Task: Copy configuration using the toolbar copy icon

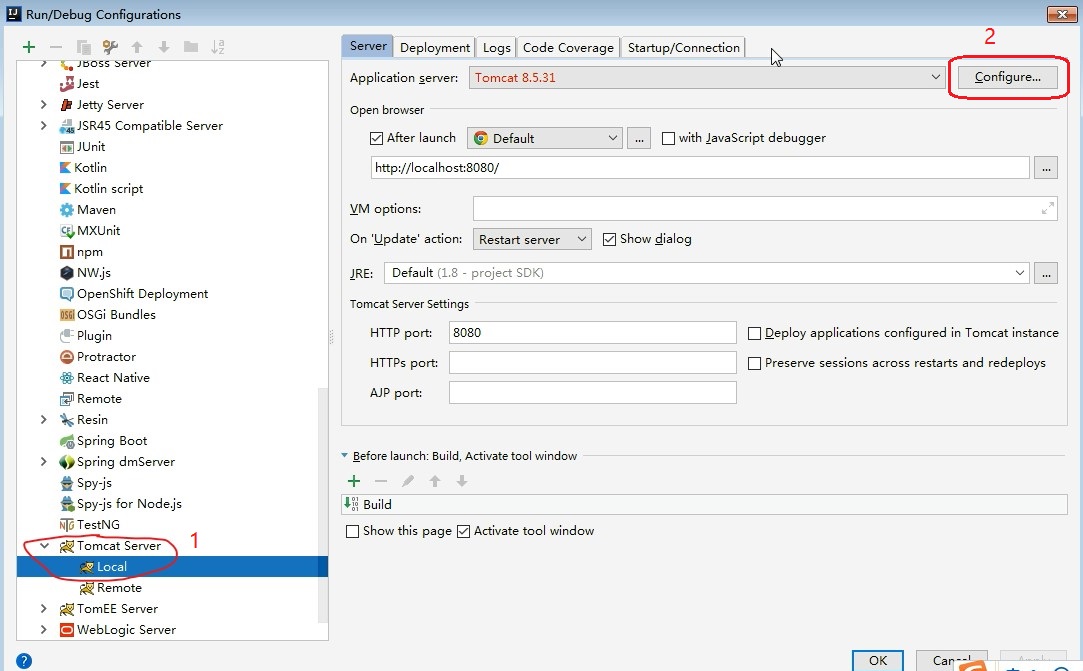Action: pyautogui.click(x=84, y=47)
